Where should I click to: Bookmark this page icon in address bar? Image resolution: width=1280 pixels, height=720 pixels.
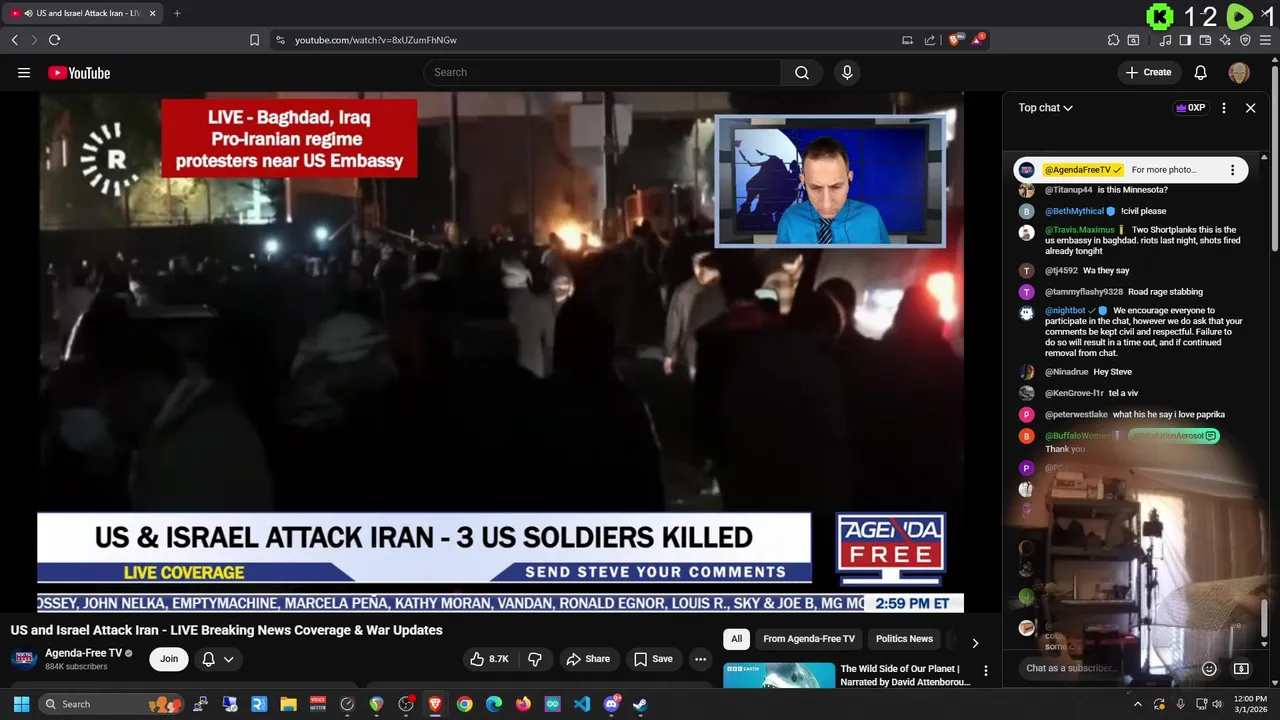pyautogui.click(x=254, y=40)
